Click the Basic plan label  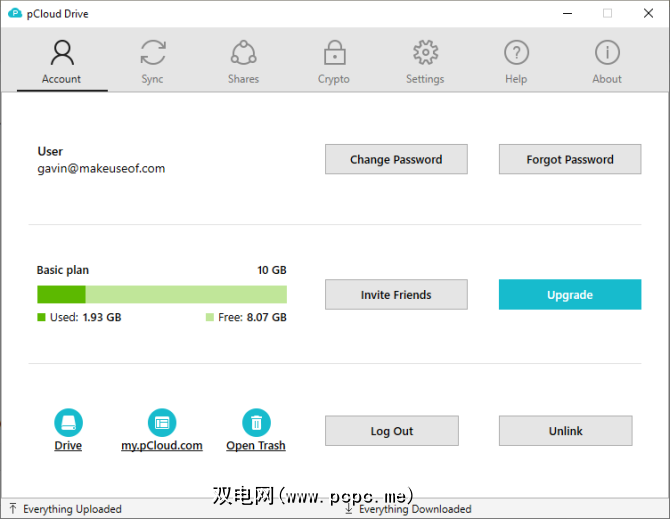pos(63,270)
